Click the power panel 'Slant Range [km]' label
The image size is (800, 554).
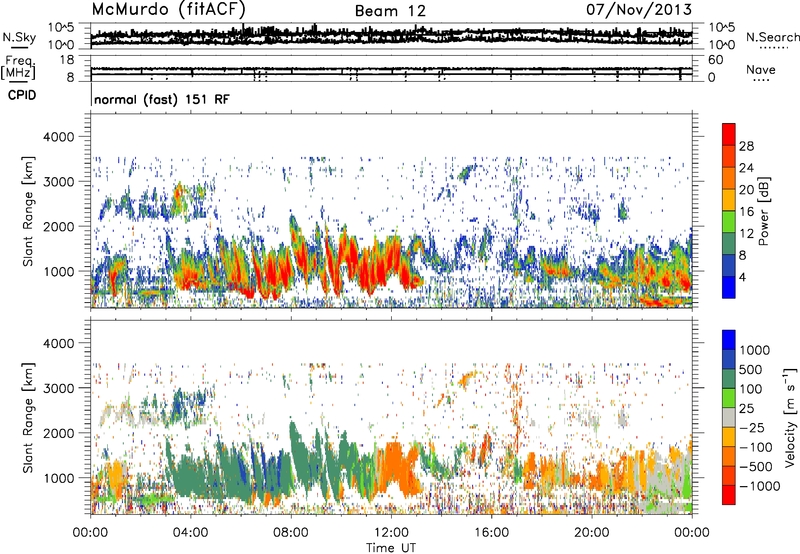point(28,211)
